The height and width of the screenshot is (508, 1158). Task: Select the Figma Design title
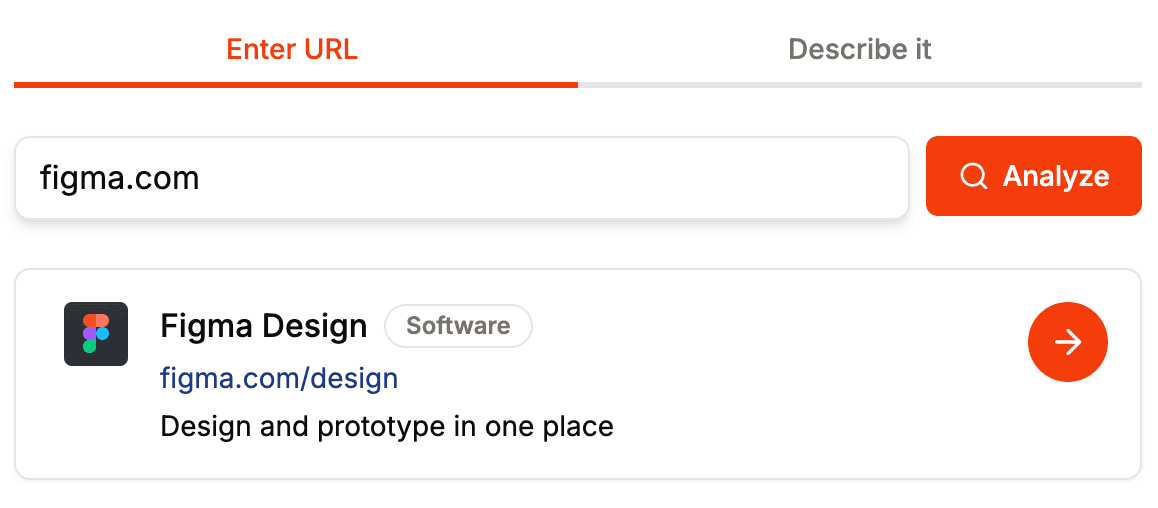264,326
